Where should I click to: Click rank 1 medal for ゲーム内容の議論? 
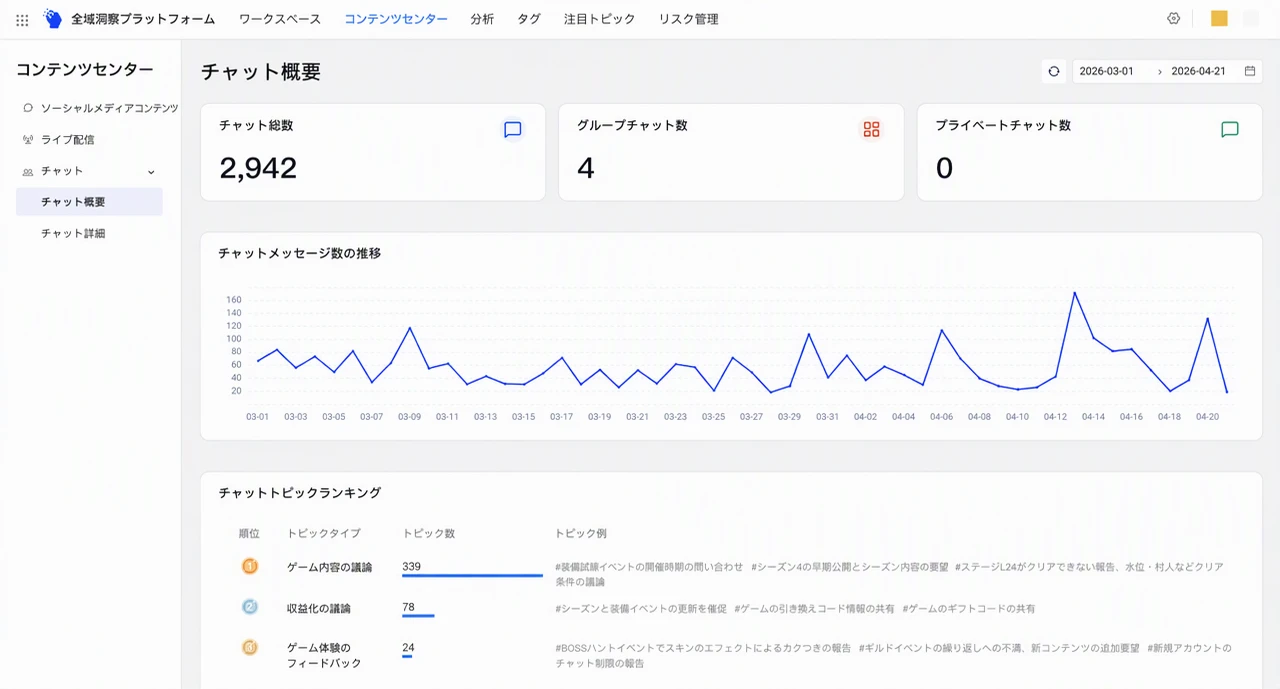click(x=250, y=566)
